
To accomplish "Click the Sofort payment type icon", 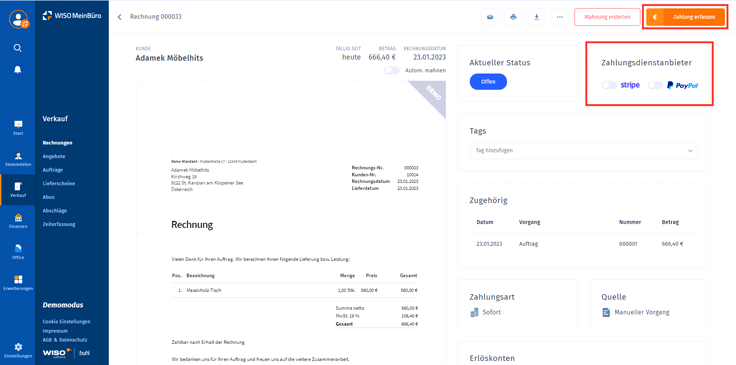I will tap(474, 312).
